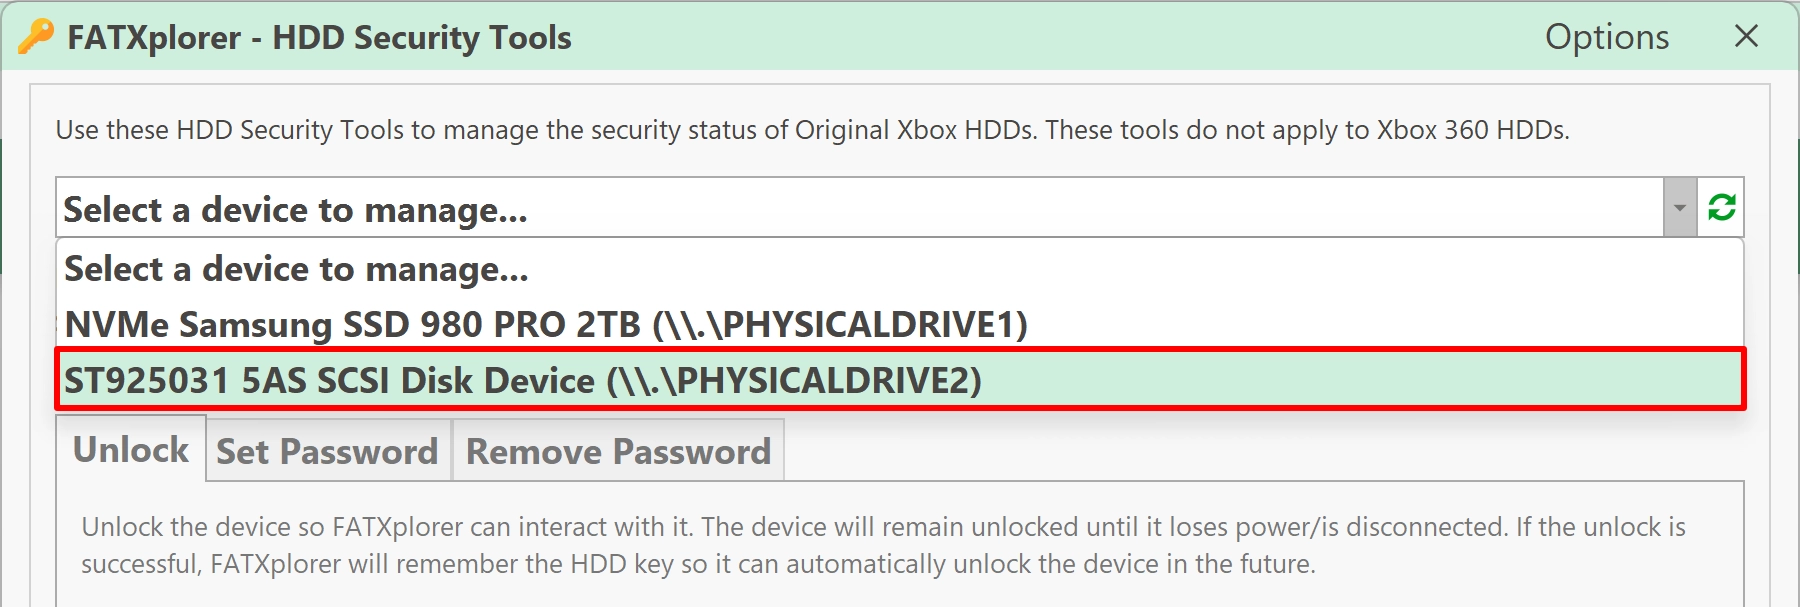This screenshot has height=607, width=1800.
Task: Click the Unlock tab explanation paragraph
Action: [883, 545]
